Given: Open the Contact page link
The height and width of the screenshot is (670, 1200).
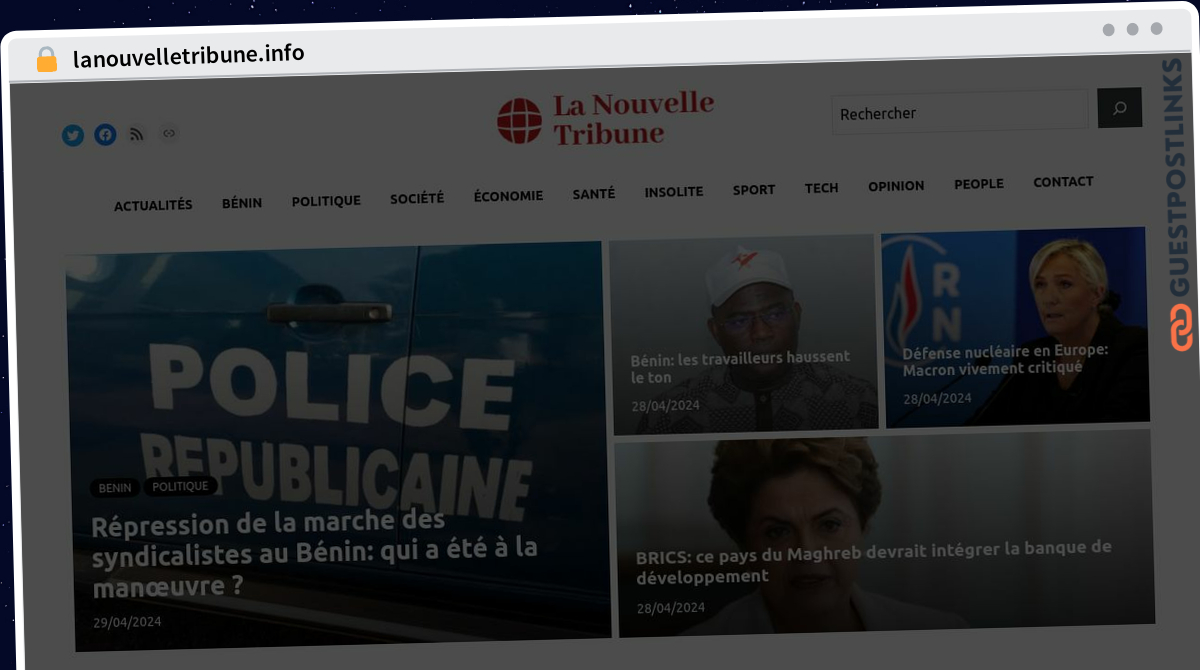Looking at the screenshot, I should tap(1063, 182).
